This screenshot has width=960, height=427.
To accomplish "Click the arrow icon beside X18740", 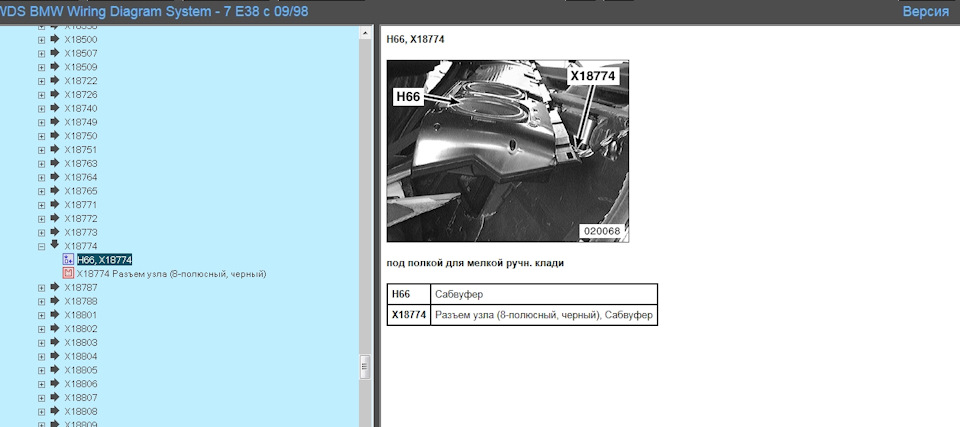I will [x=54, y=108].
